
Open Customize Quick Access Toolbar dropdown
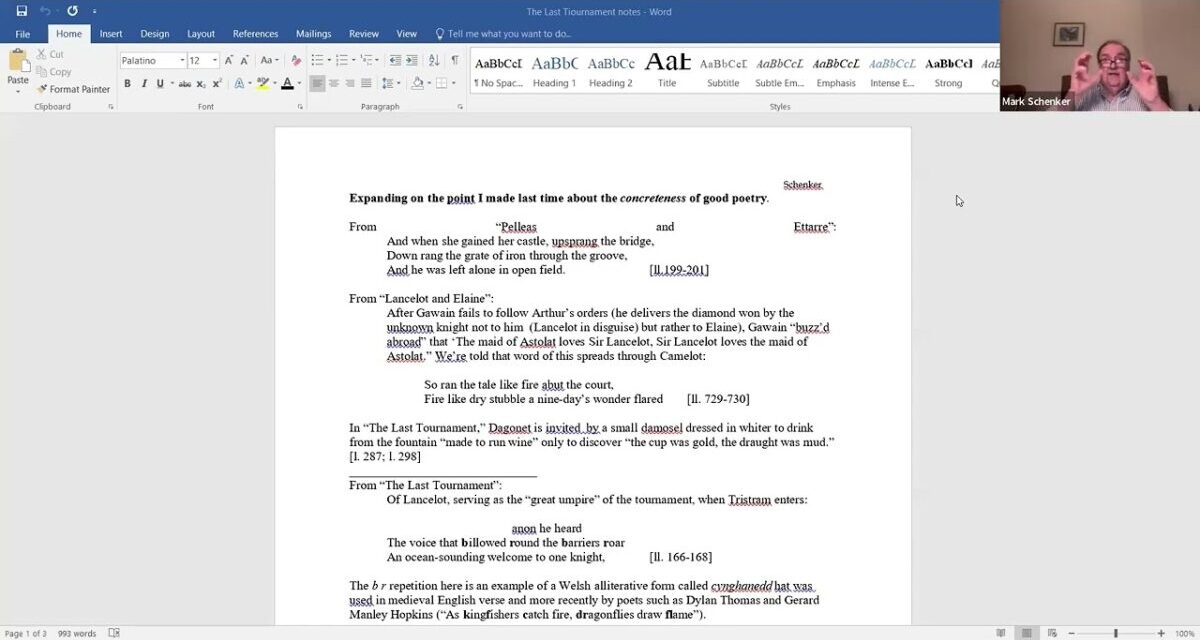click(x=95, y=12)
